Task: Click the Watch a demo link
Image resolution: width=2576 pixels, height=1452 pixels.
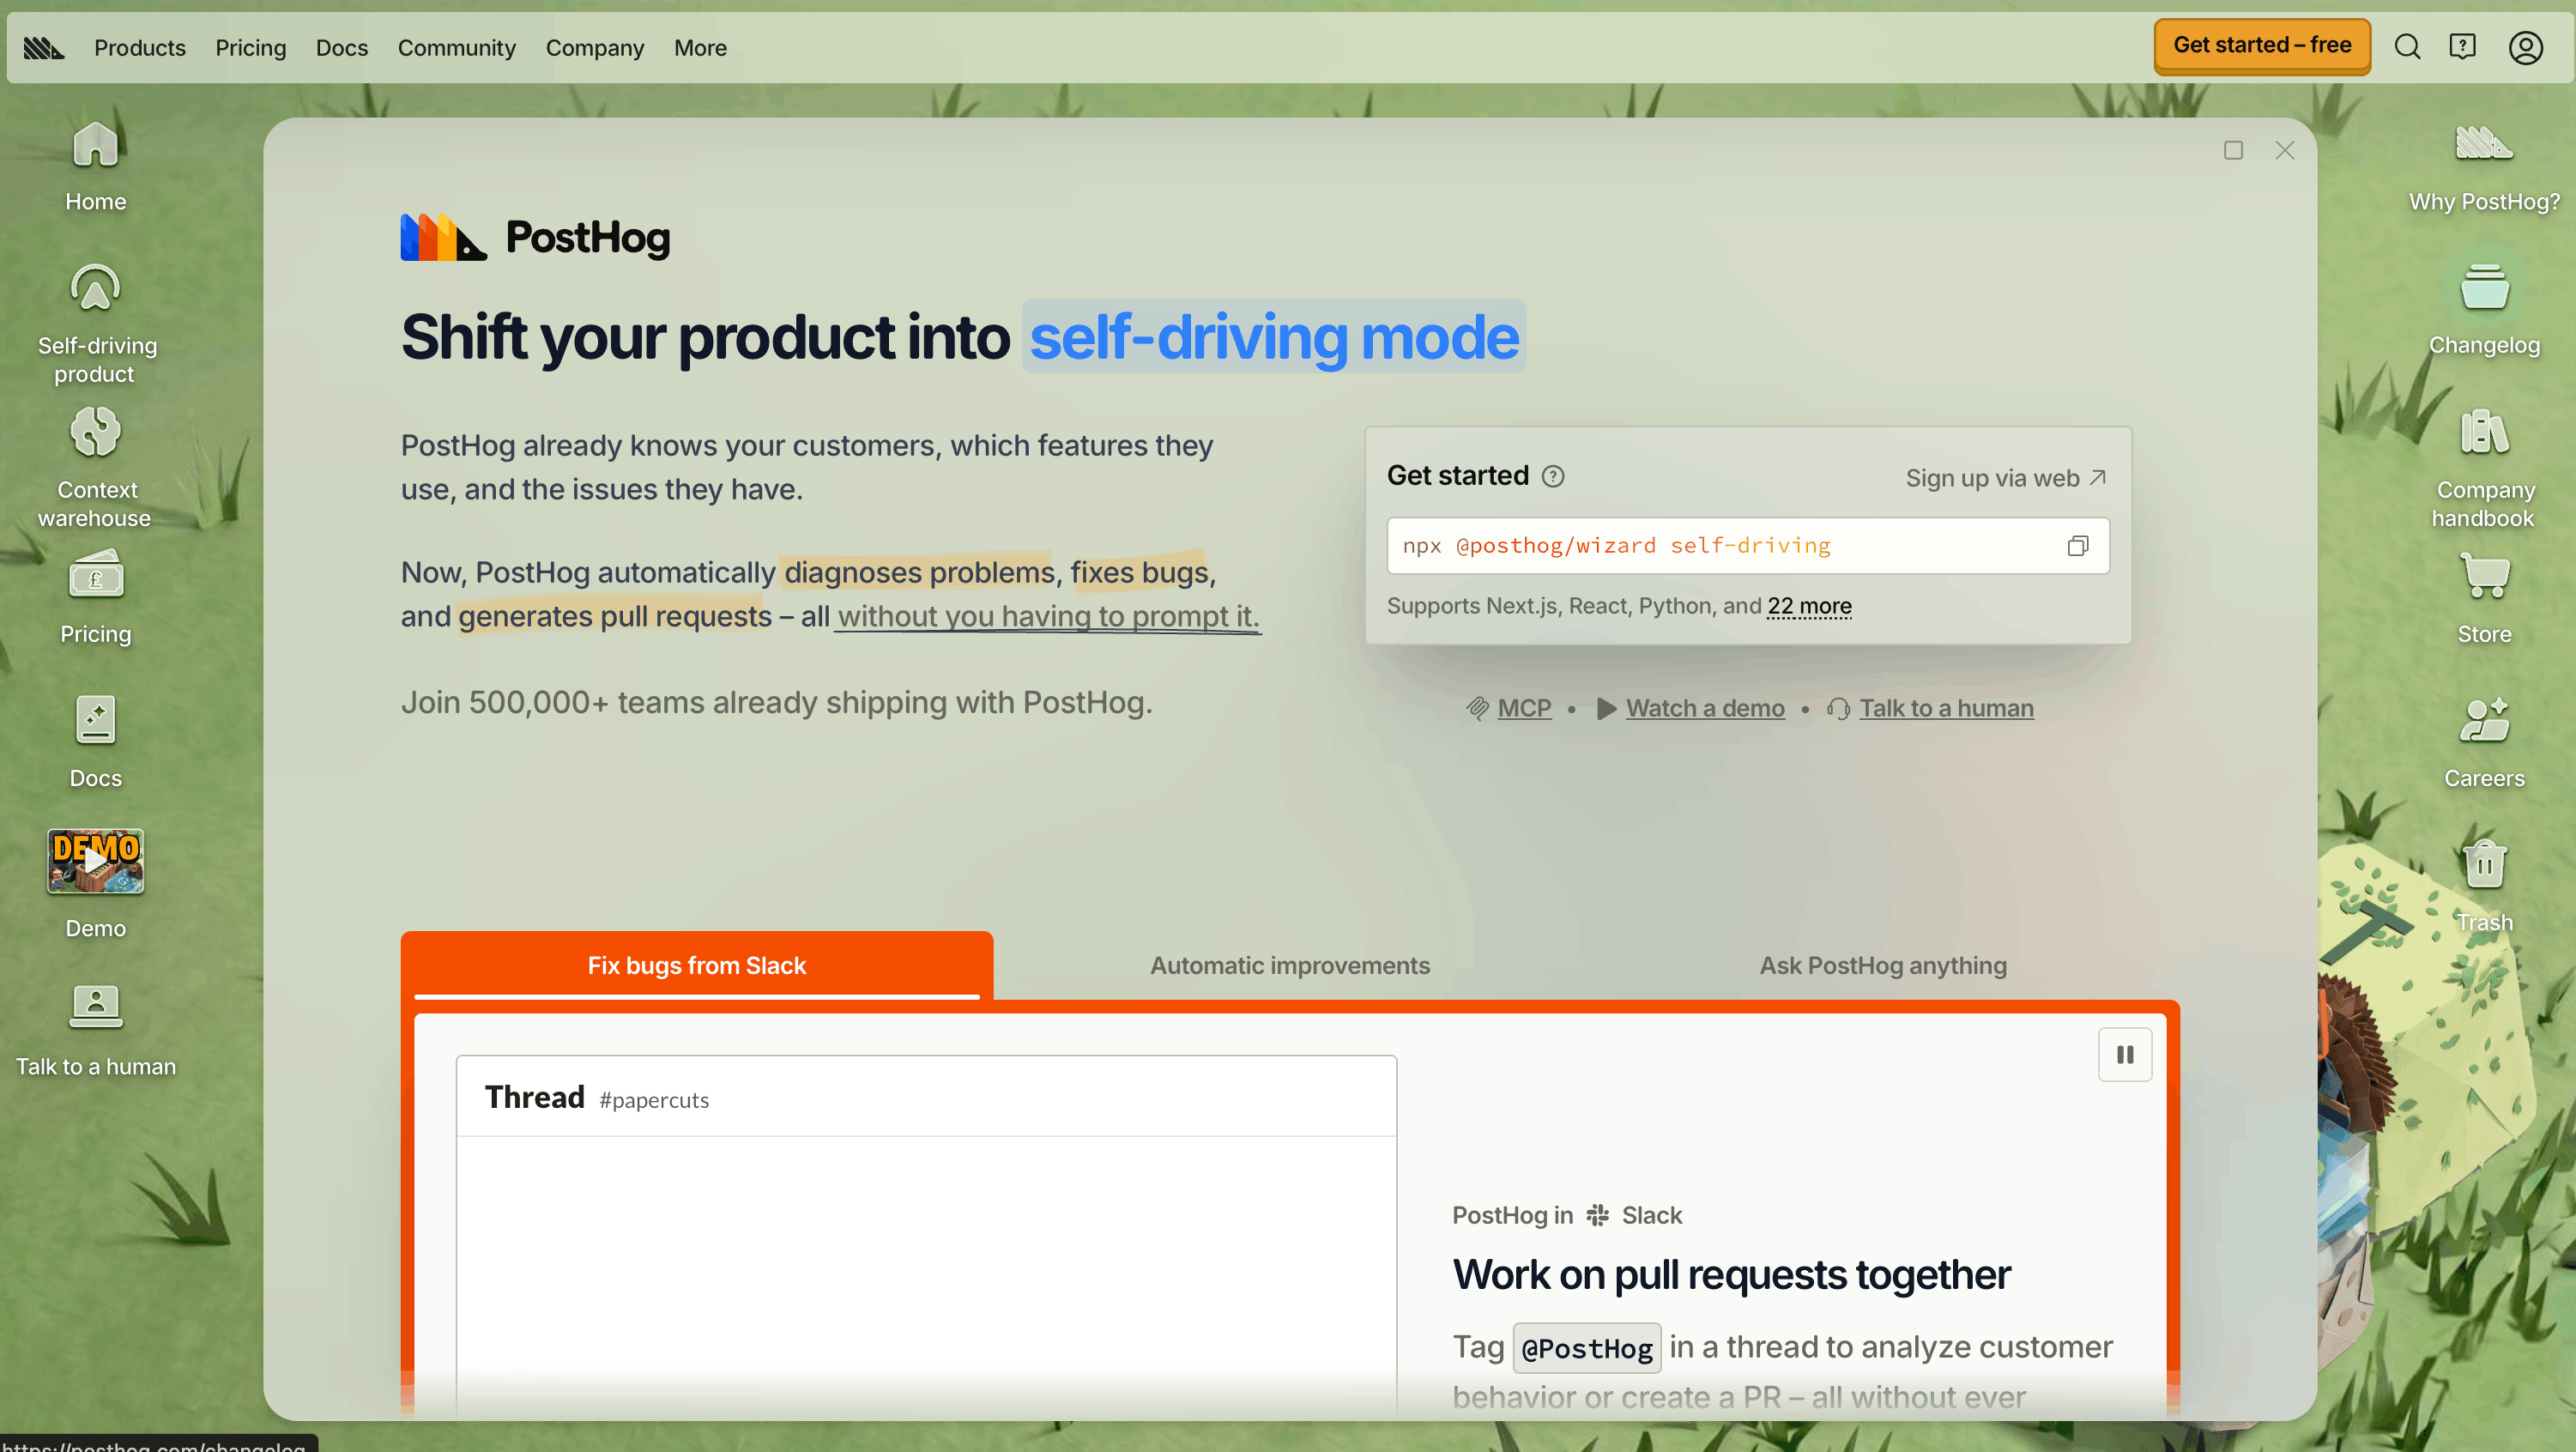Action: [x=1705, y=708]
